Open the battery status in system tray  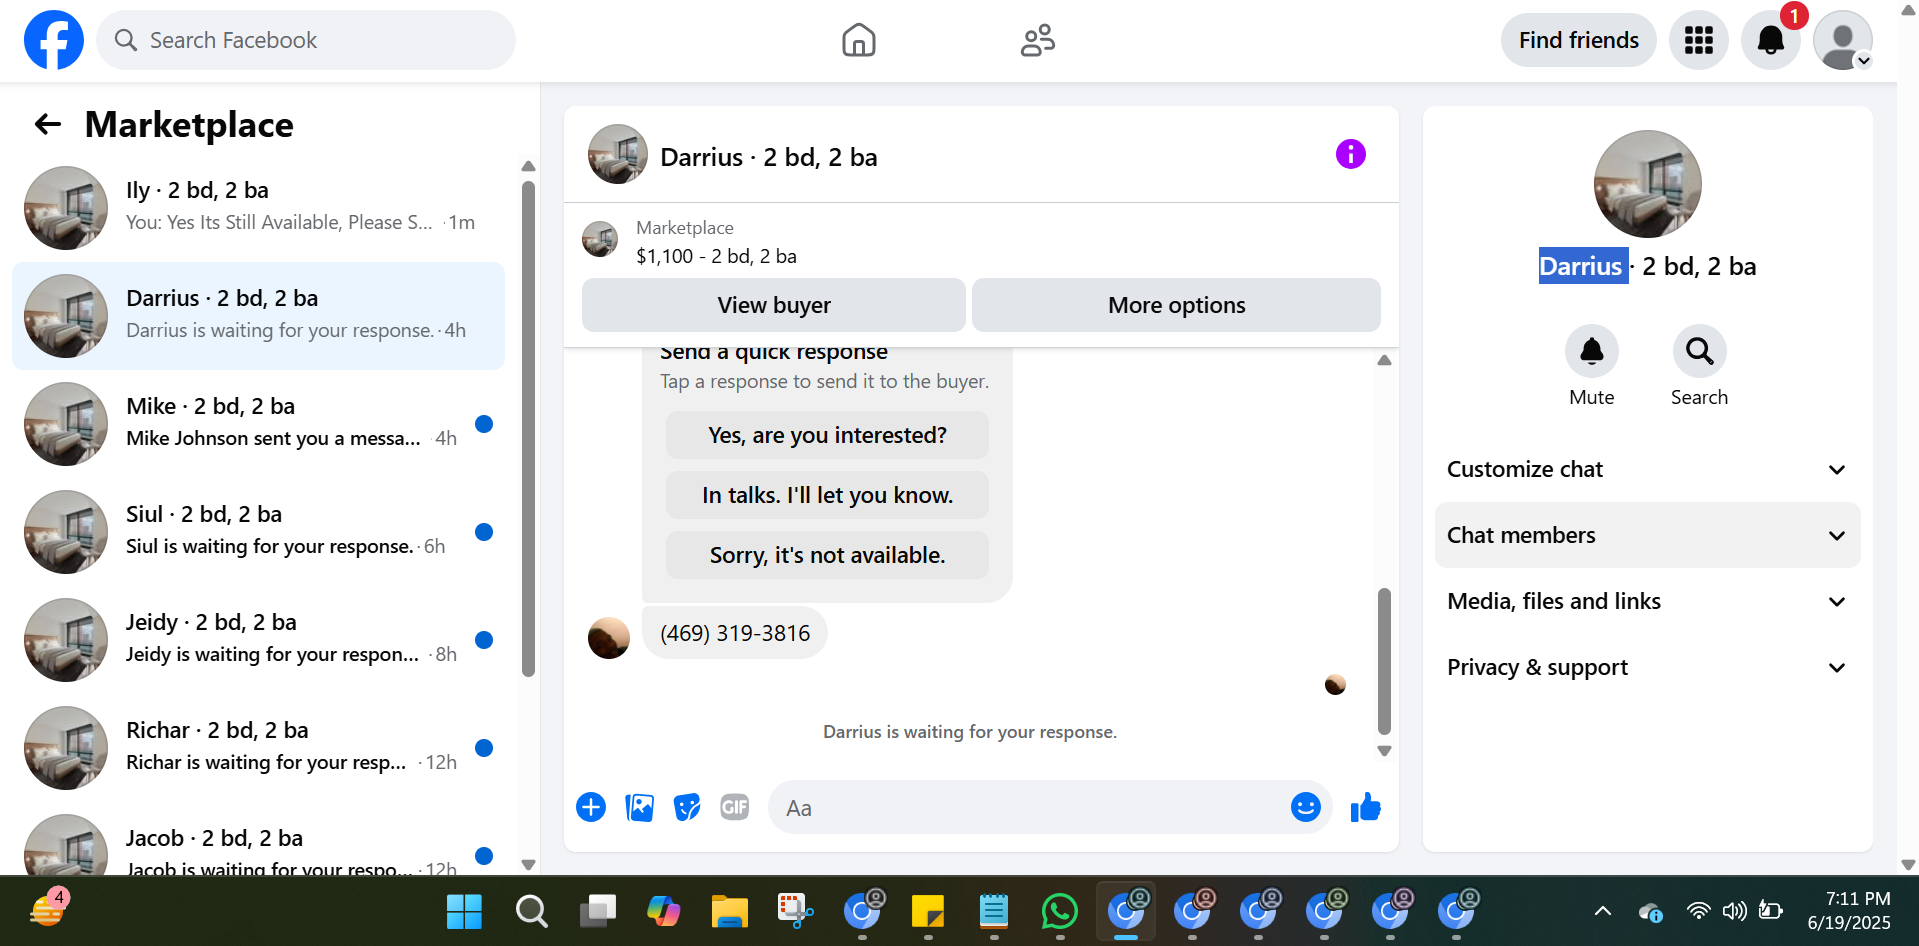(1771, 911)
